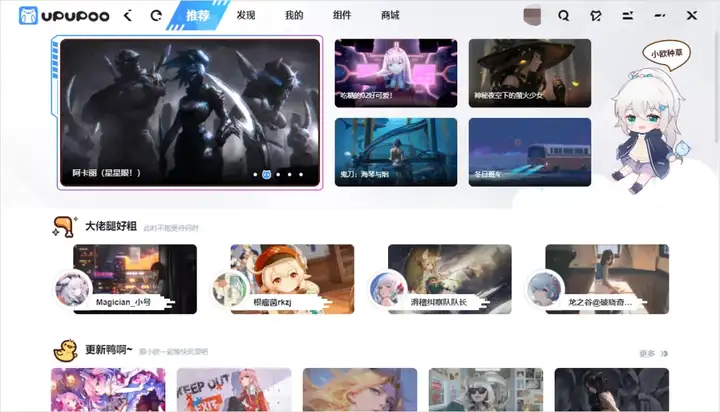Image resolution: width=720 pixels, height=412 pixels.
Task: Click 滑稽纠察队队长 avatar
Action: coord(388,288)
